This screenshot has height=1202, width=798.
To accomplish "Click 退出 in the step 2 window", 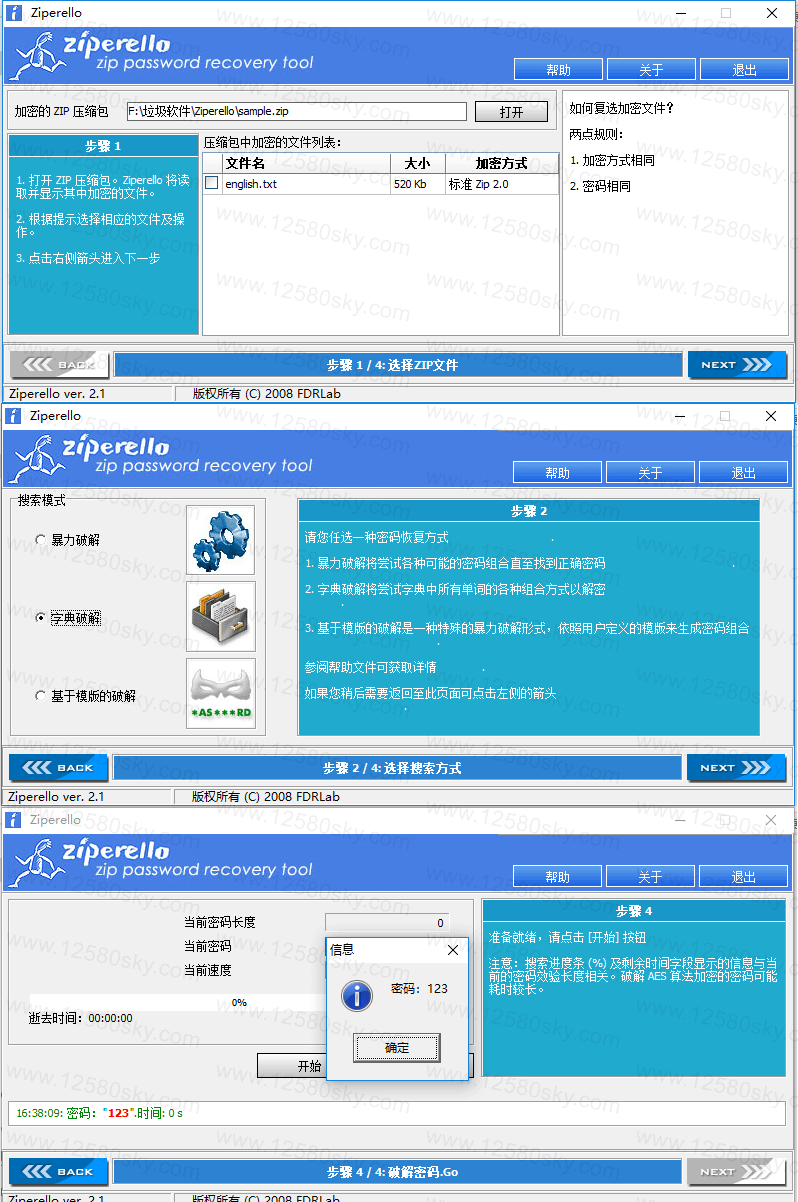I will (743, 473).
